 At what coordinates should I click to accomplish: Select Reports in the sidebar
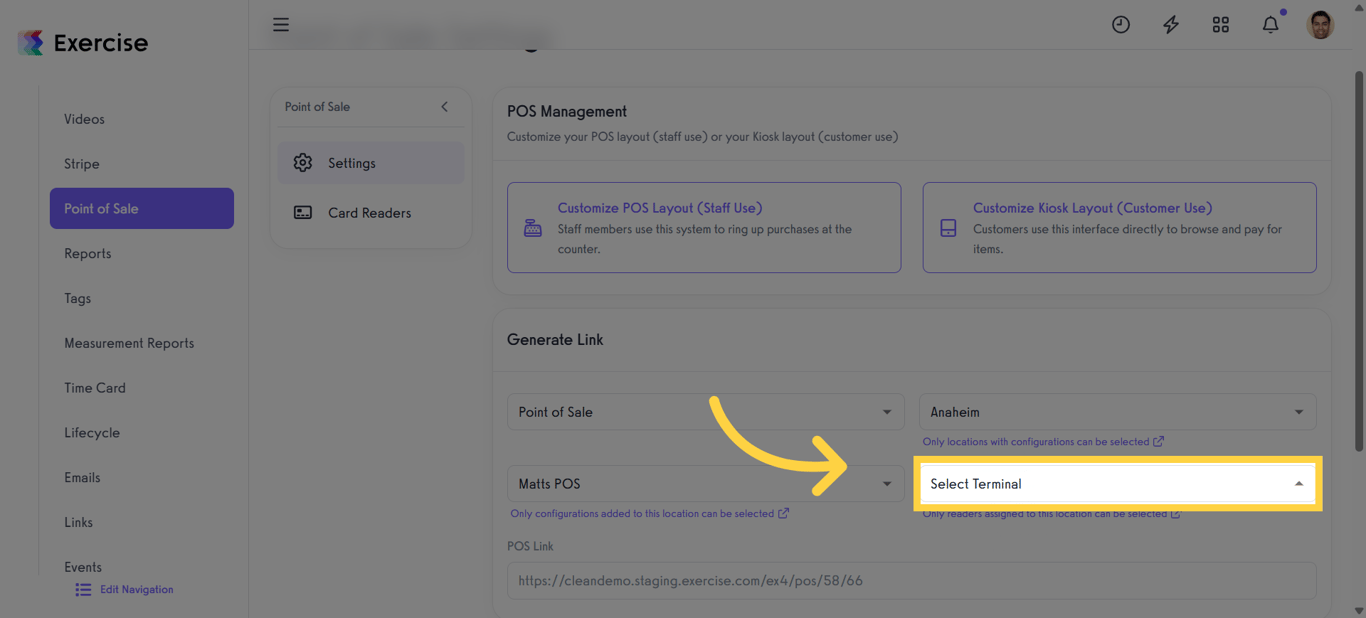(88, 254)
